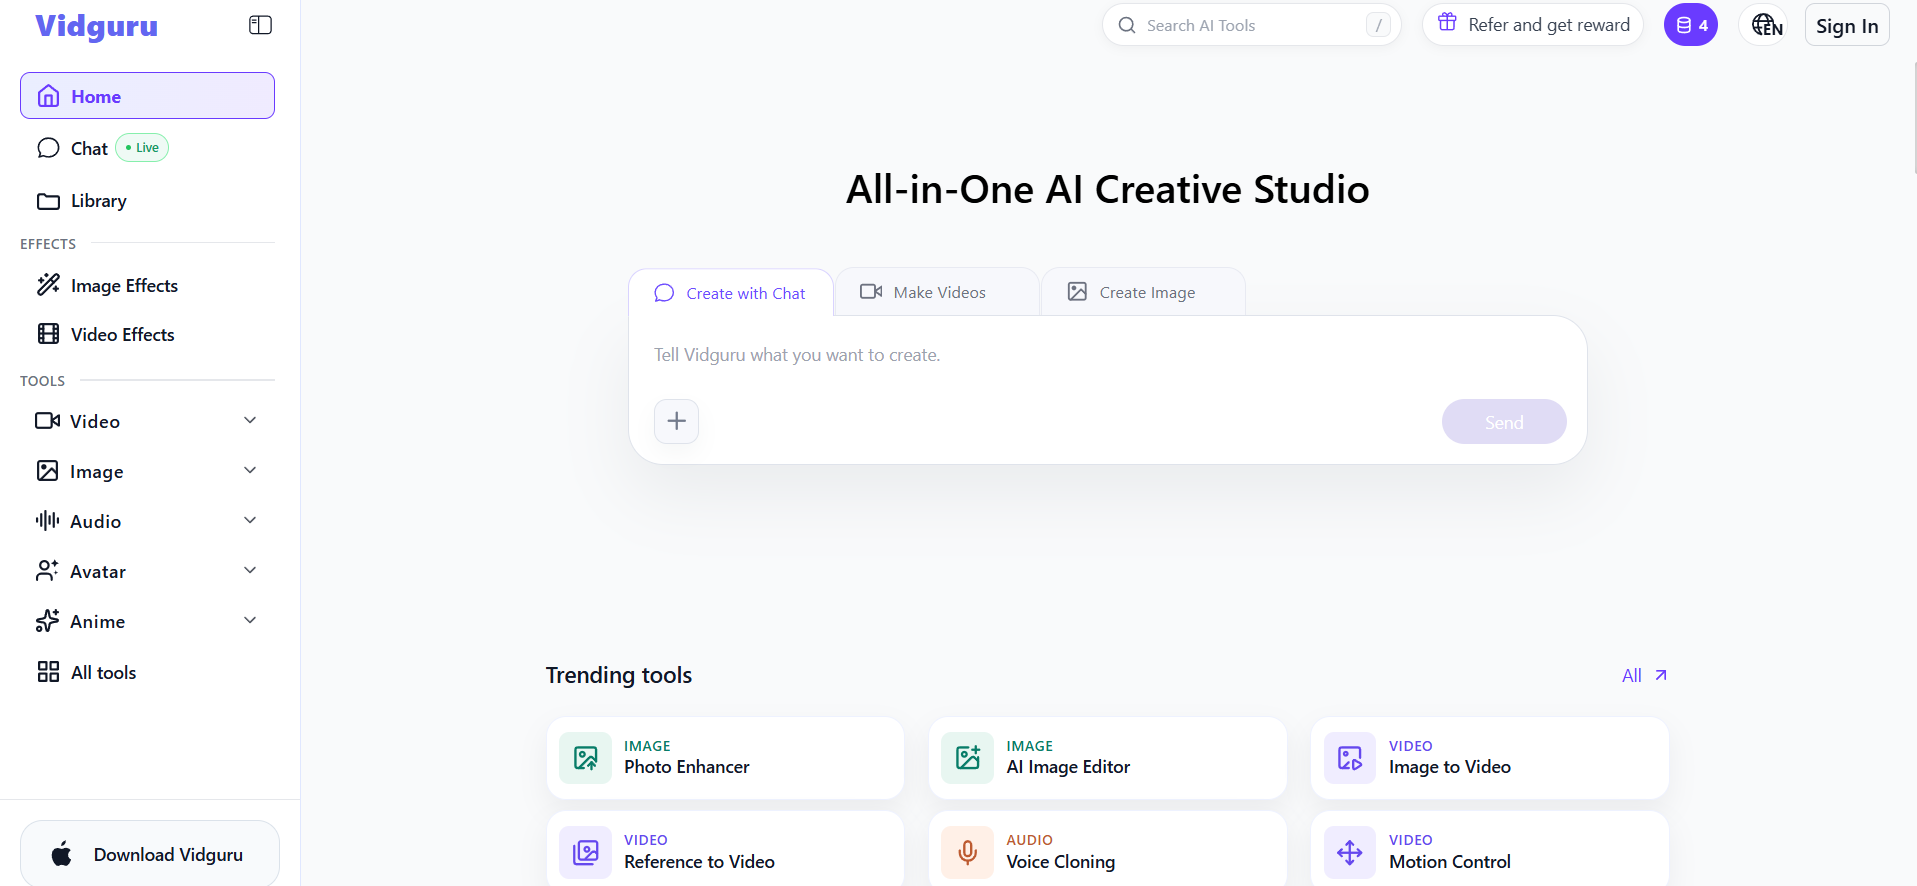Click the Image to Video icon
Viewport: 1917px width, 886px height.
[1350, 758]
